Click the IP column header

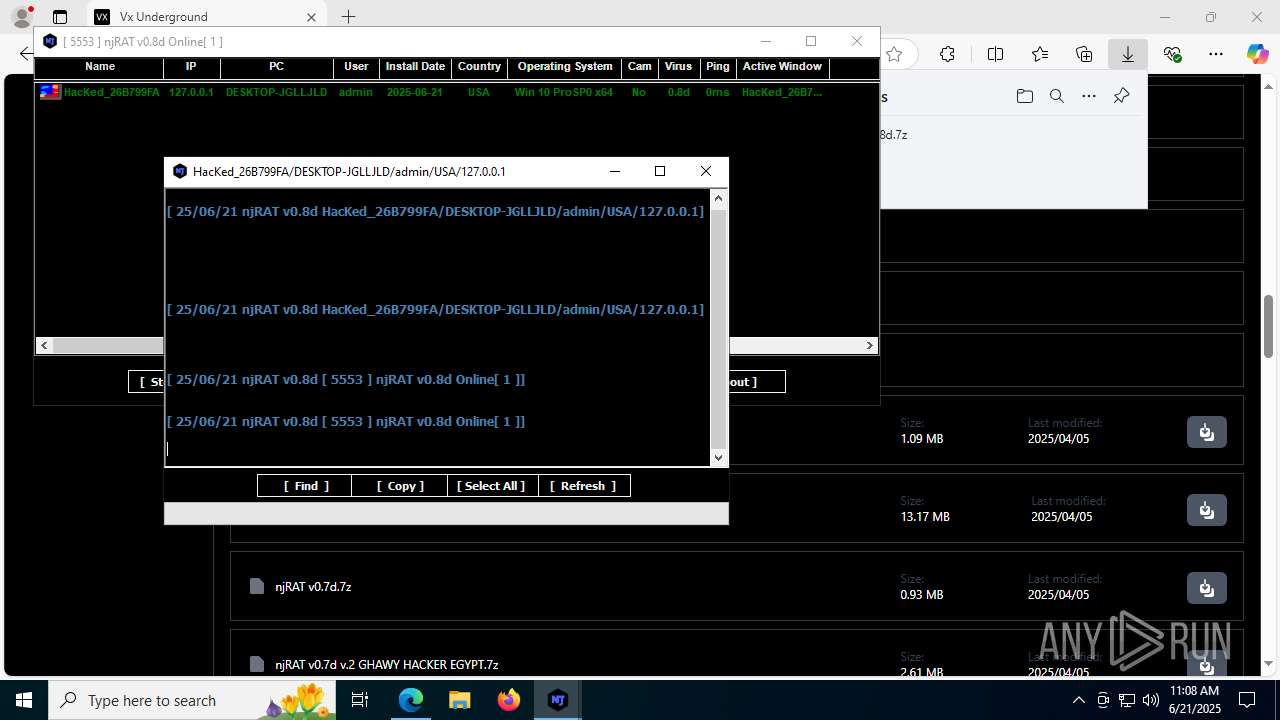tap(191, 67)
